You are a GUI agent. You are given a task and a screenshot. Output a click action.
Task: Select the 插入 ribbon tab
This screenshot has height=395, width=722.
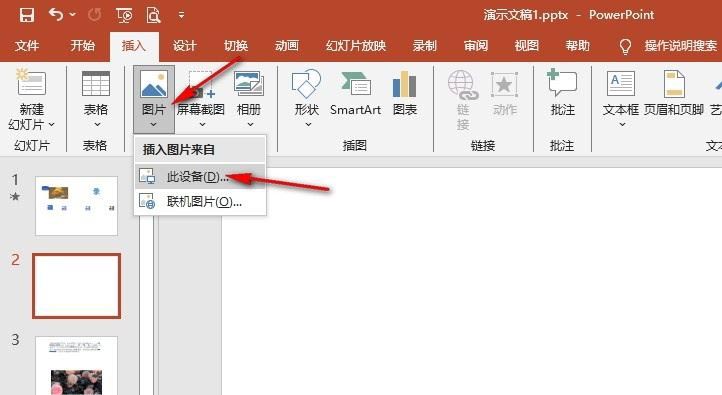[x=134, y=46]
